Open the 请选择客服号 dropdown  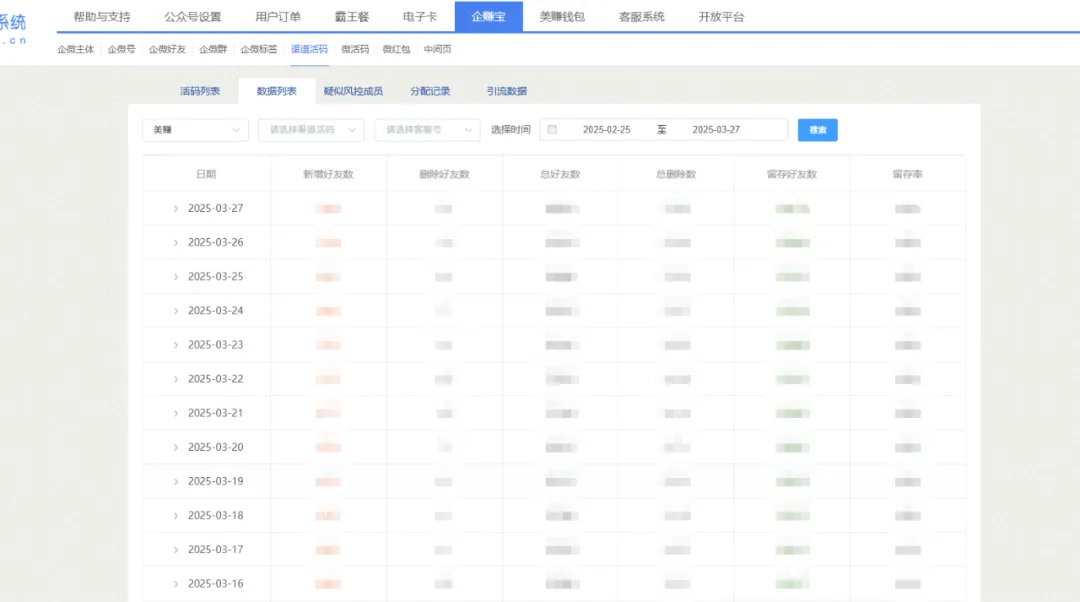[427, 129]
